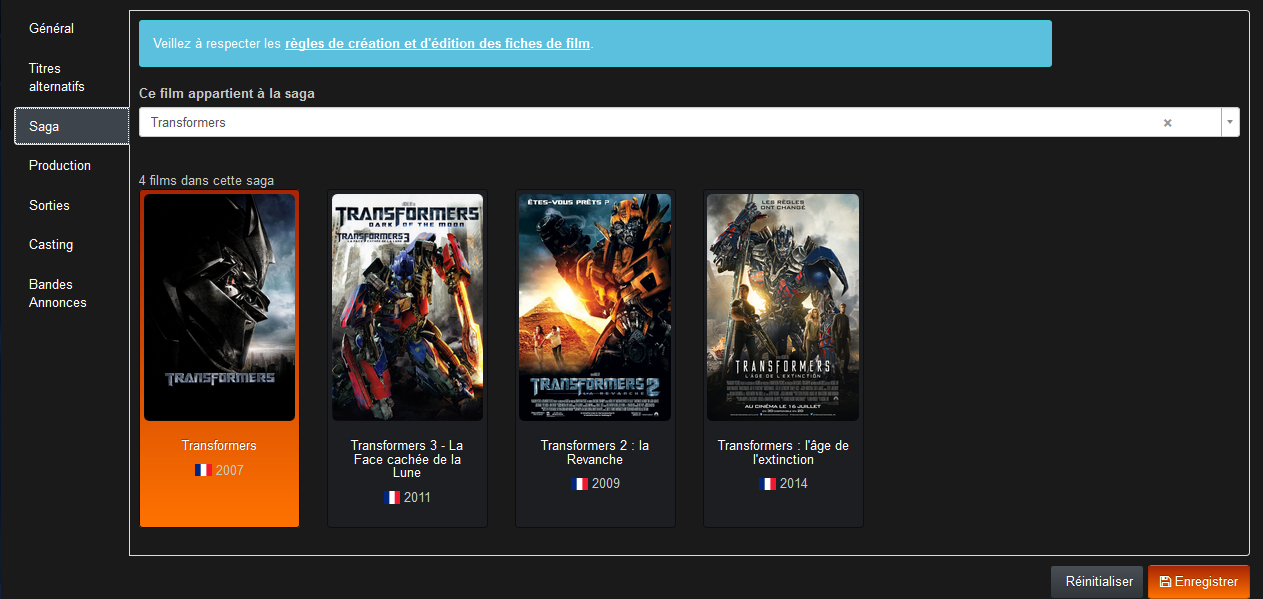
Task: Expand the saga dropdown arrow
Action: (1230, 122)
